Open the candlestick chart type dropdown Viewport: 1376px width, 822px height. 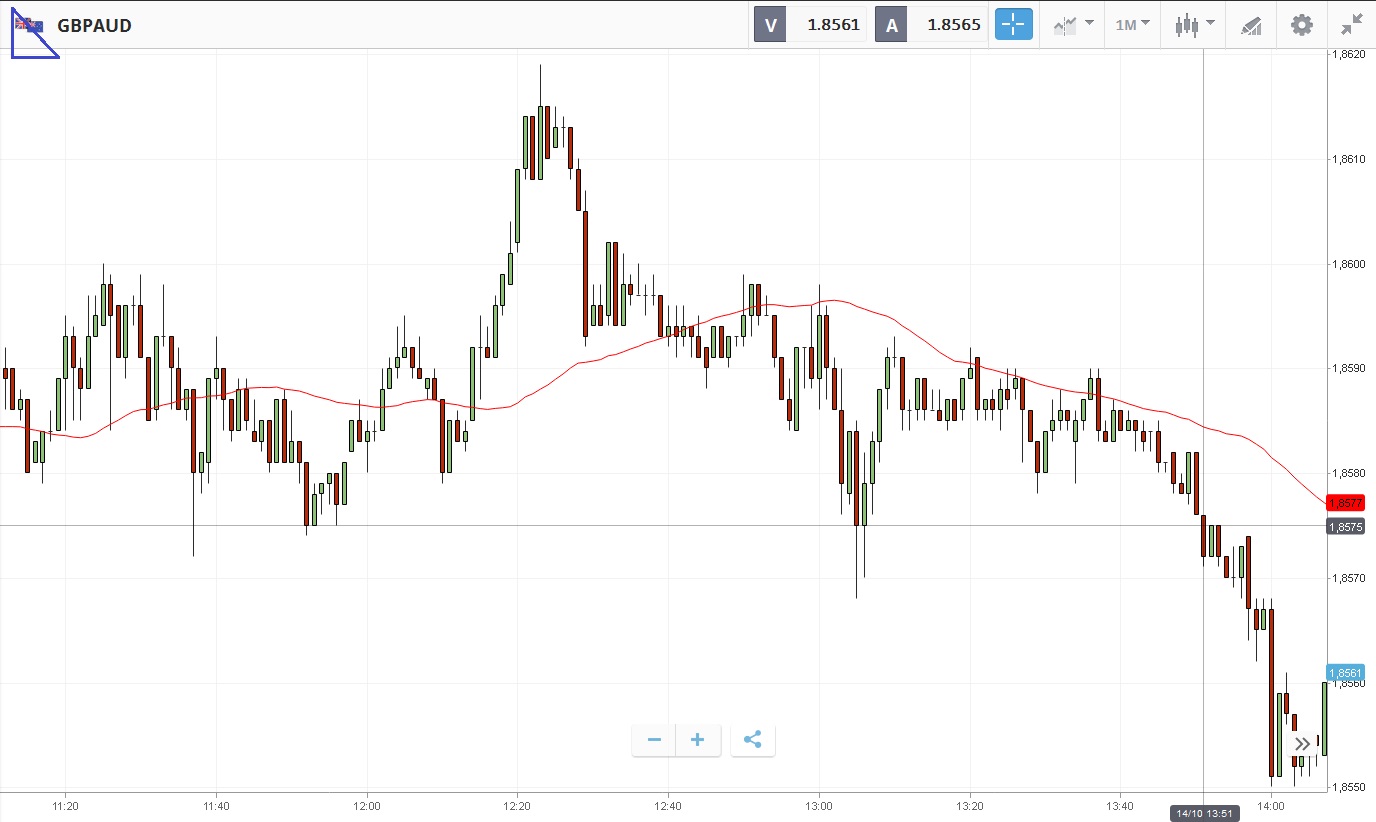pos(1195,25)
